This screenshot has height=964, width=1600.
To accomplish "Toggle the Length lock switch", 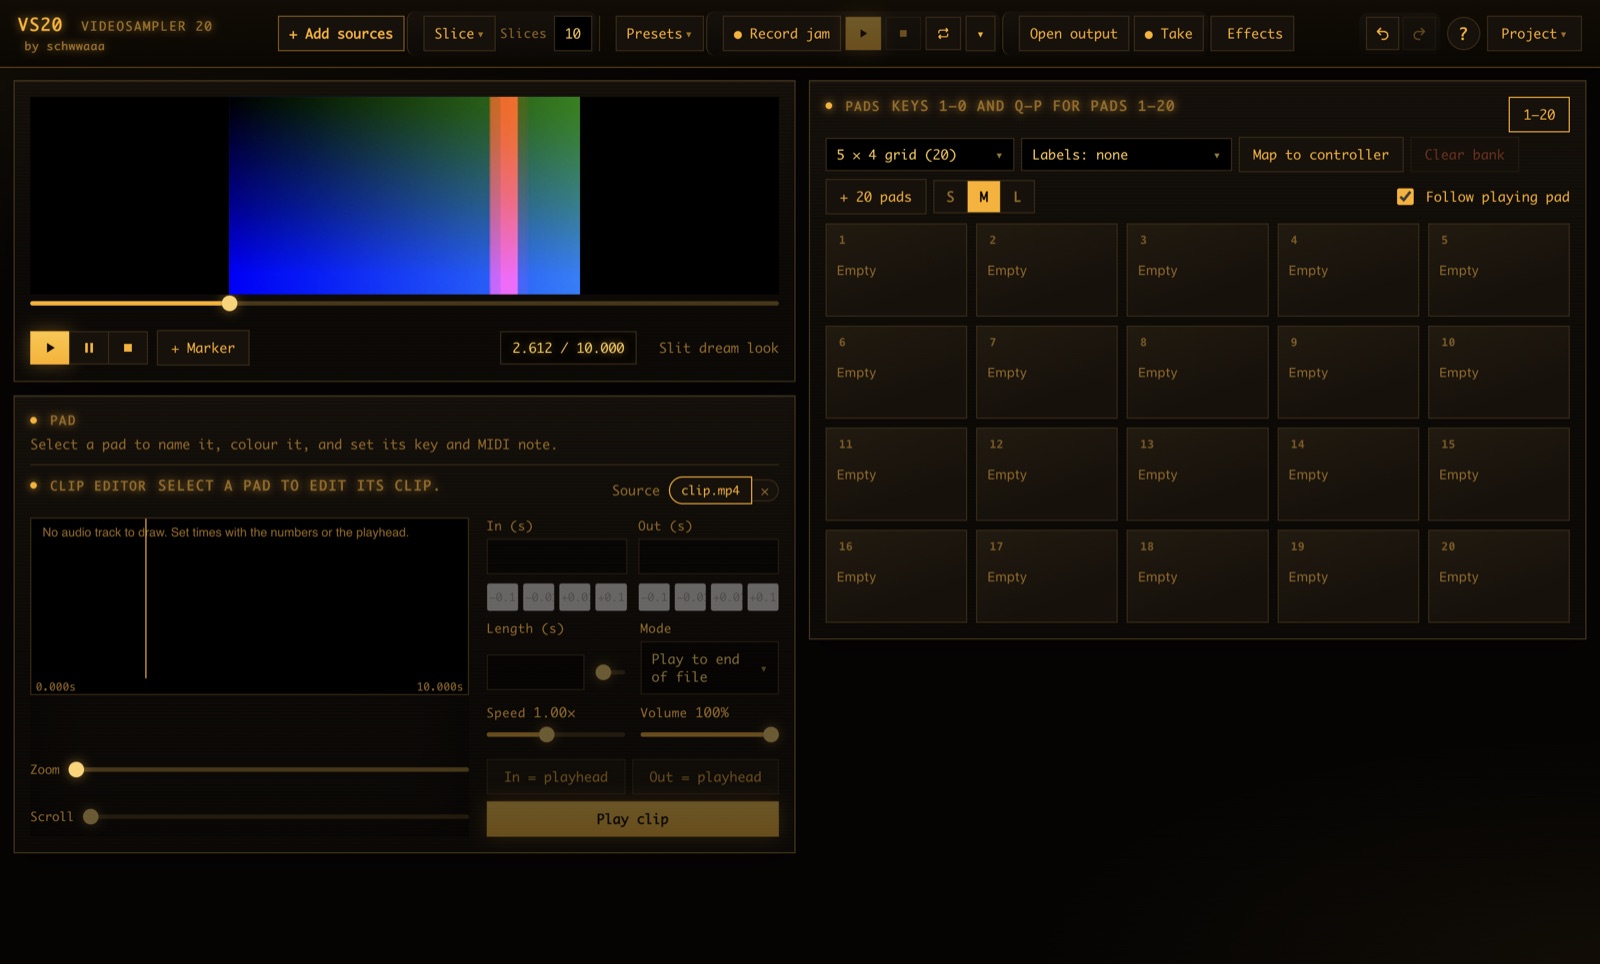I will (x=609, y=672).
